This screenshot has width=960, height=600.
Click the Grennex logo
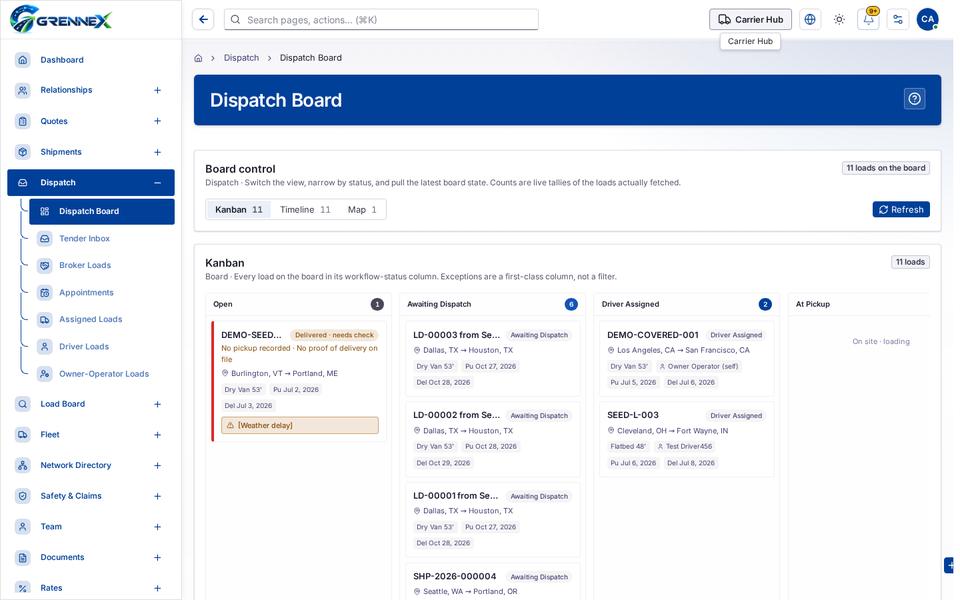click(61, 20)
